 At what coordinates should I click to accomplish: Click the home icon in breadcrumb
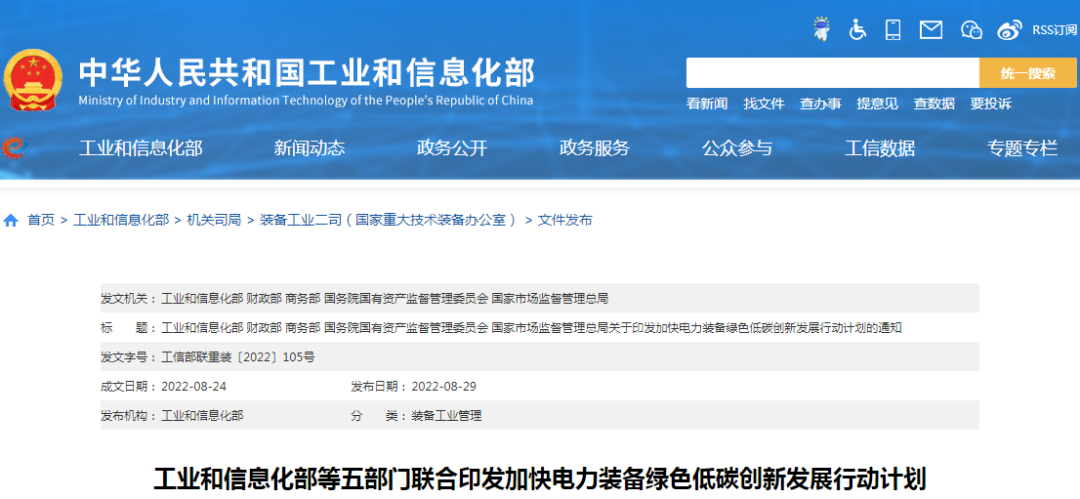[11, 220]
